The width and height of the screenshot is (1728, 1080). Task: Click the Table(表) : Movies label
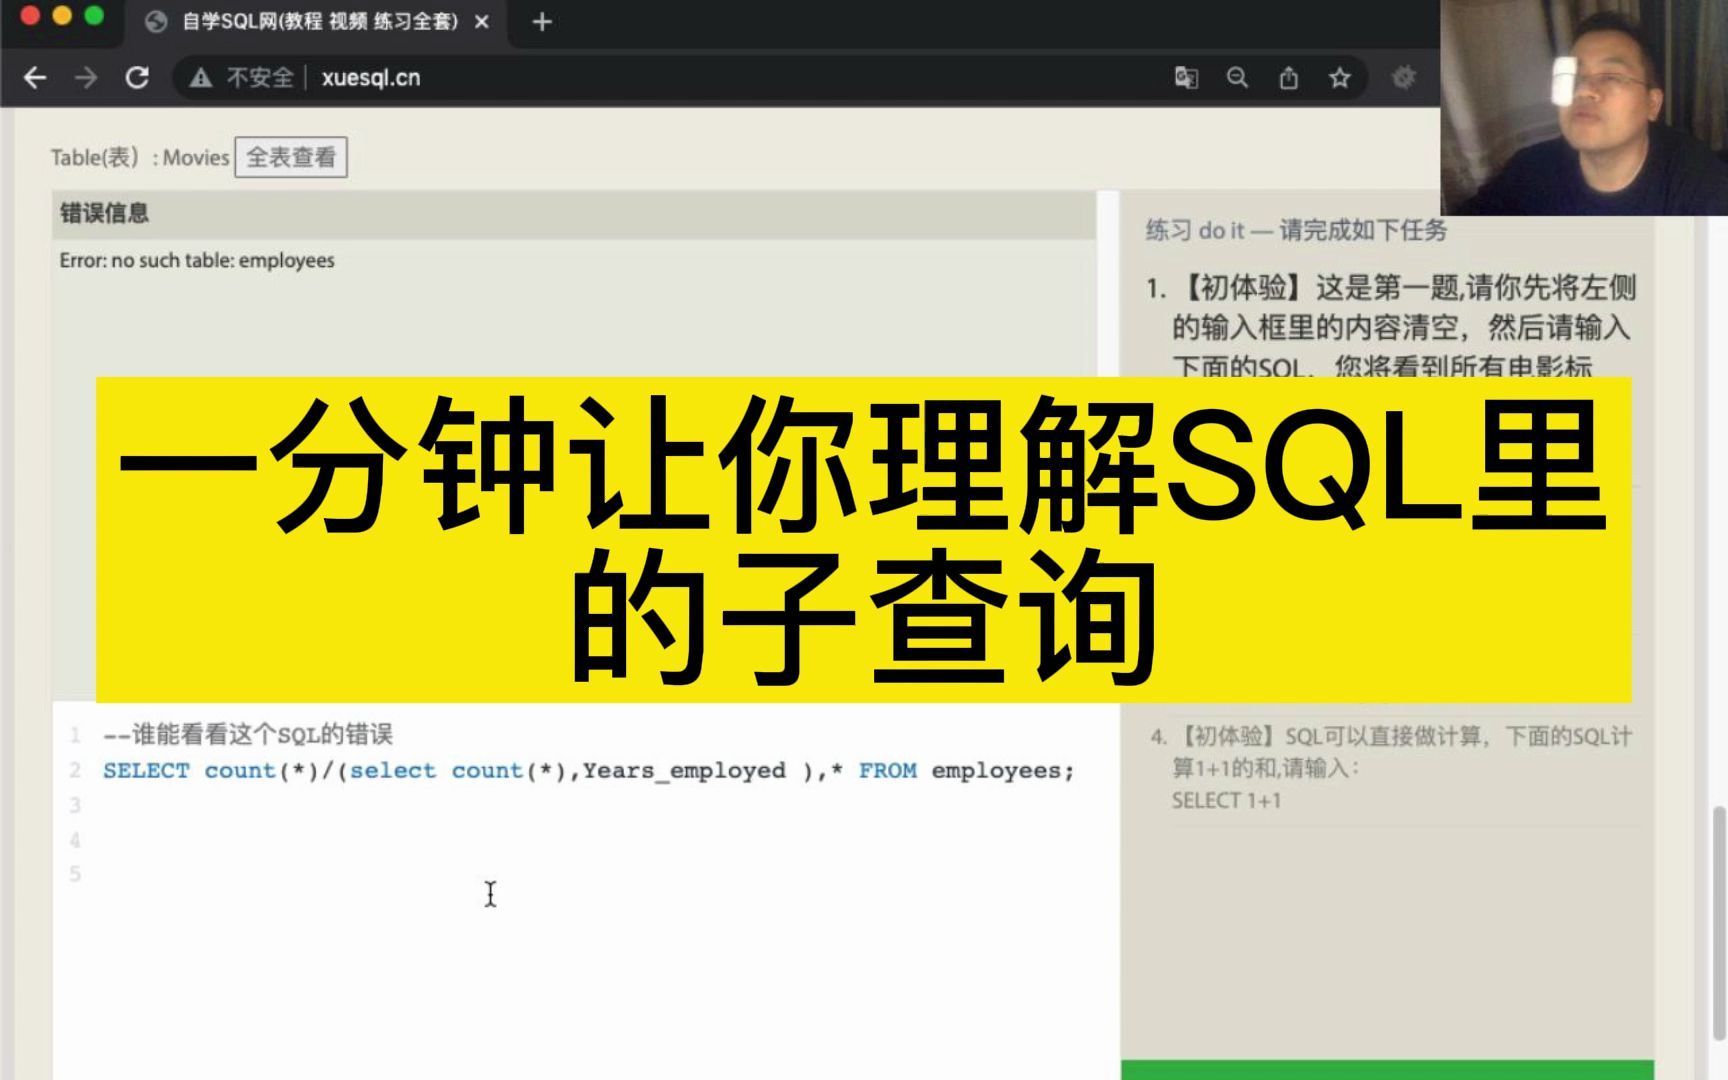click(x=140, y=157)
